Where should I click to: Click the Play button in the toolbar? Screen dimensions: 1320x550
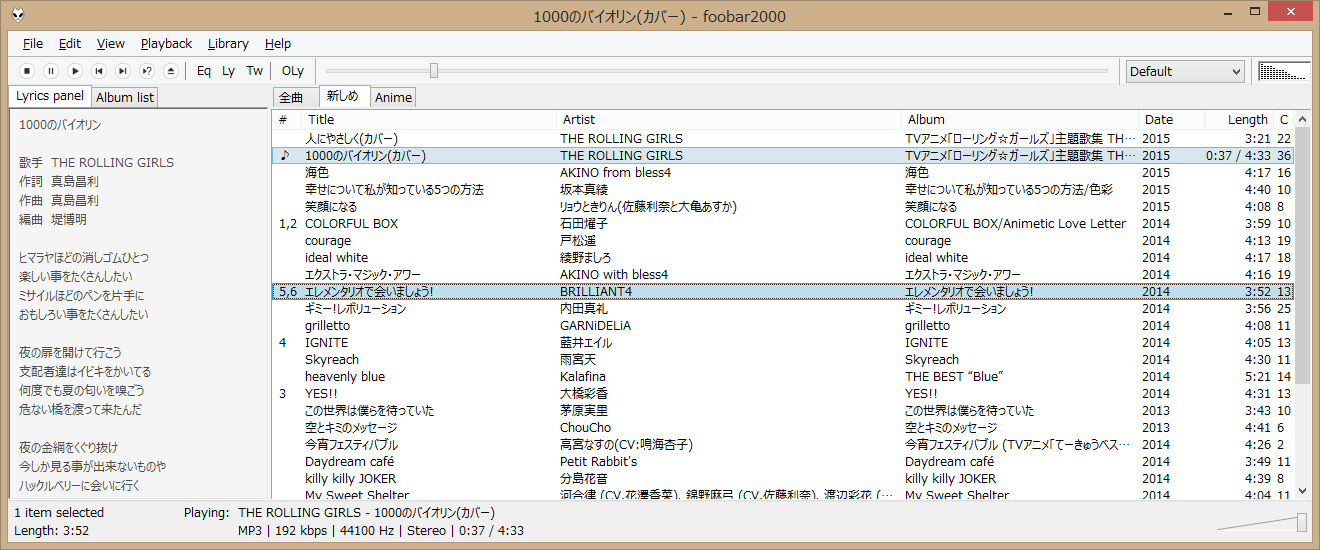pos(75,71)
